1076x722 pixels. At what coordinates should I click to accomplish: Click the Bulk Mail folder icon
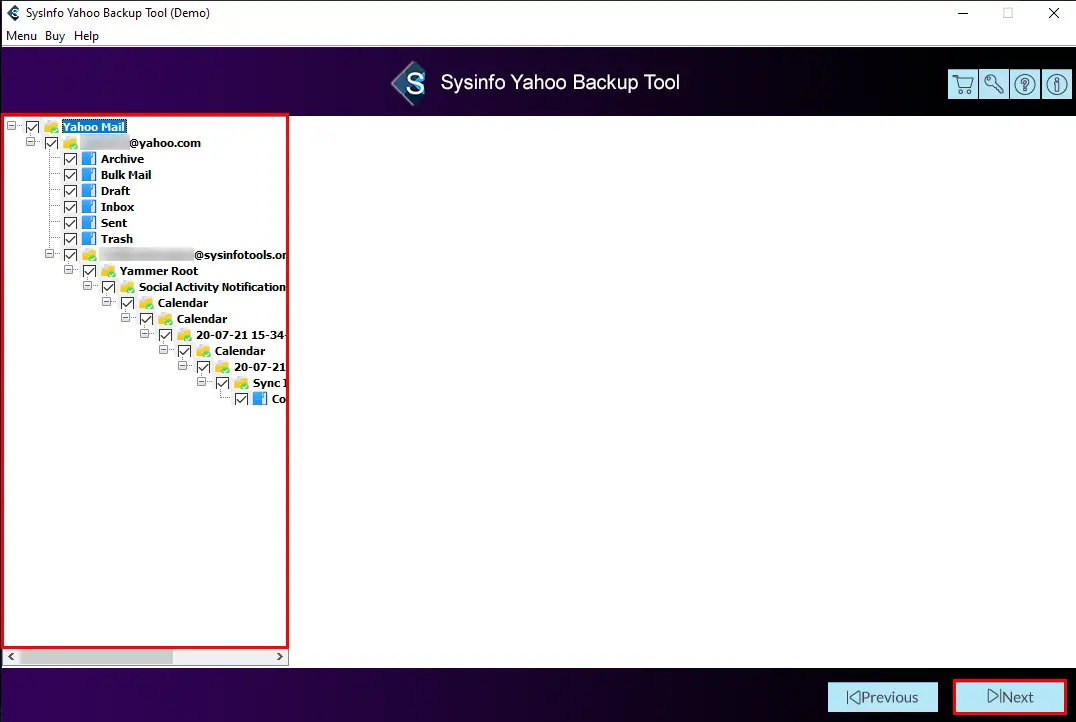pos(89,174)
